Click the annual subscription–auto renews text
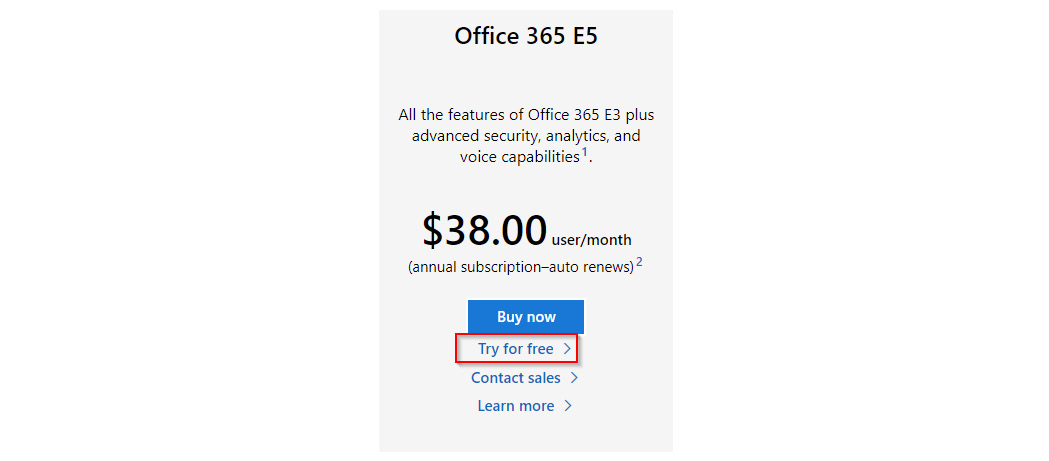The width and height of the screenshot is (1049, 461). coord(520,267)
